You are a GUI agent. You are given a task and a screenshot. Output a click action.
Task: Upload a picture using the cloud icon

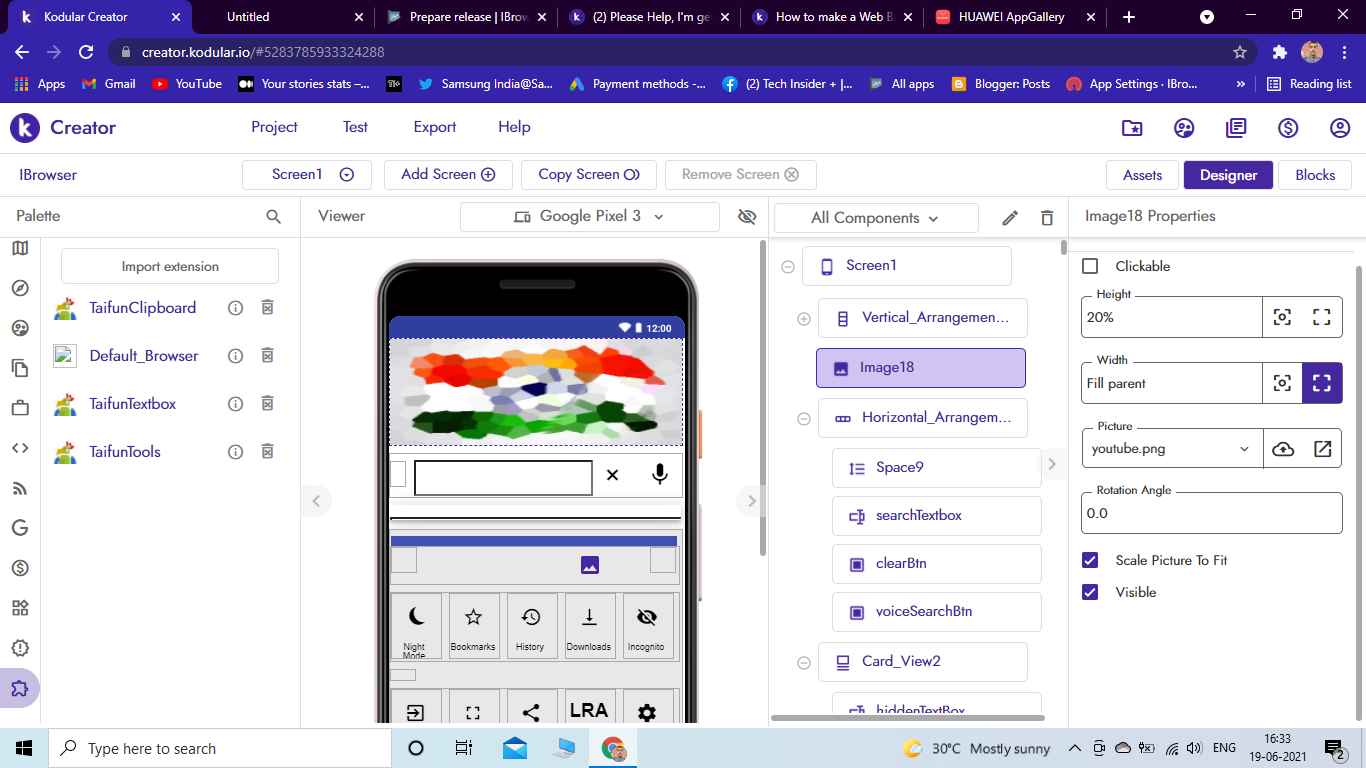click(1283, 449)
